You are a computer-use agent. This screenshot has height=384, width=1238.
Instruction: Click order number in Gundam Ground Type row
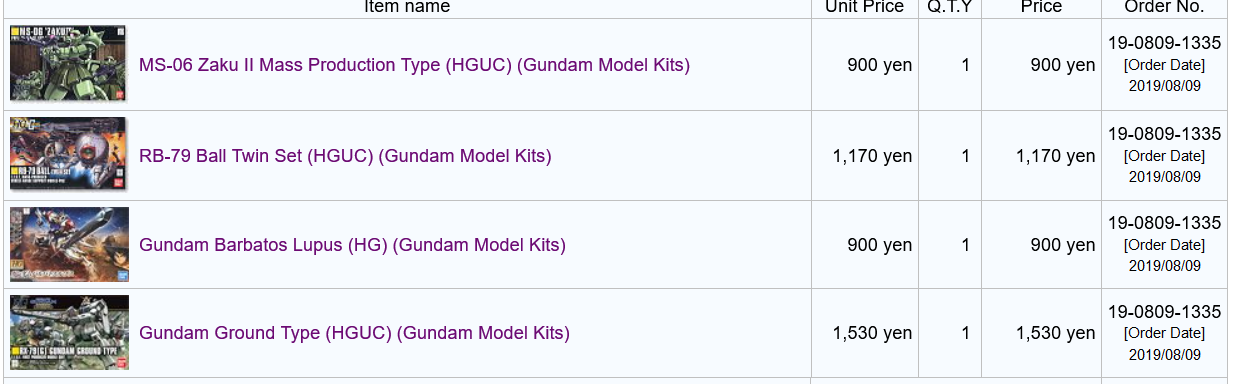(x=1164, y=312)
